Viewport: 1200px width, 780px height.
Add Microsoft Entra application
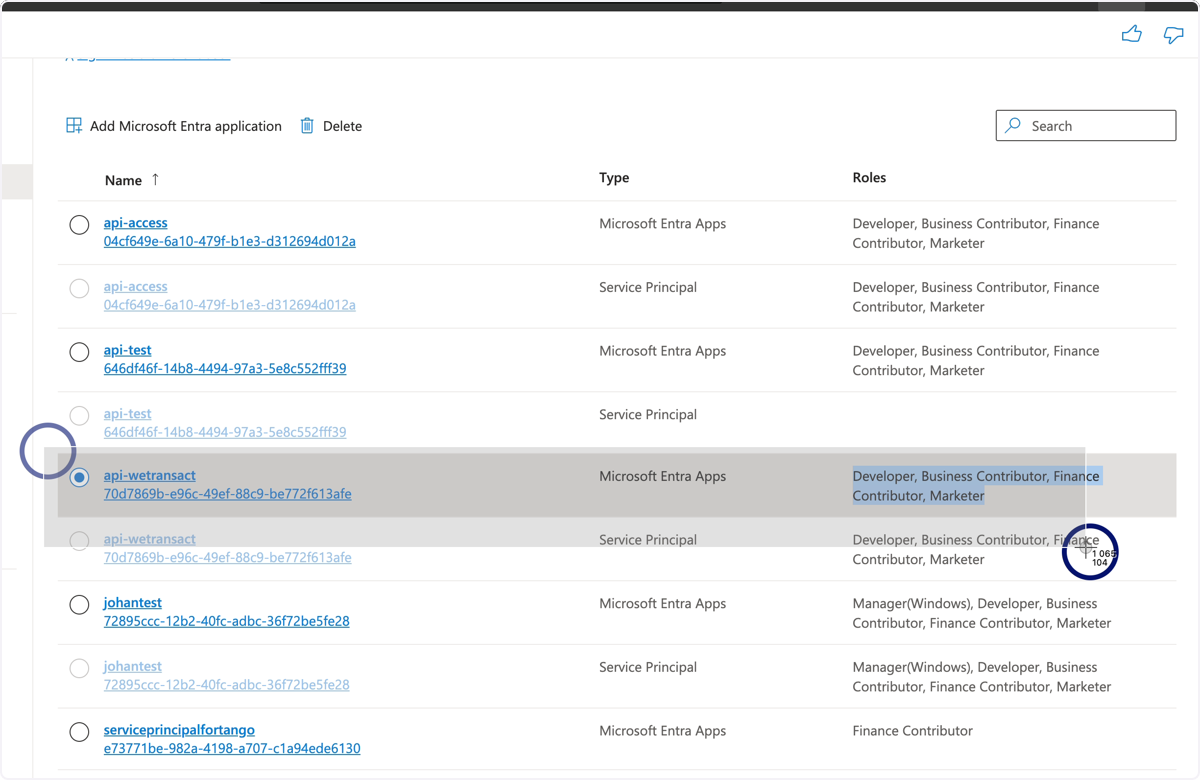coord(174,126)
